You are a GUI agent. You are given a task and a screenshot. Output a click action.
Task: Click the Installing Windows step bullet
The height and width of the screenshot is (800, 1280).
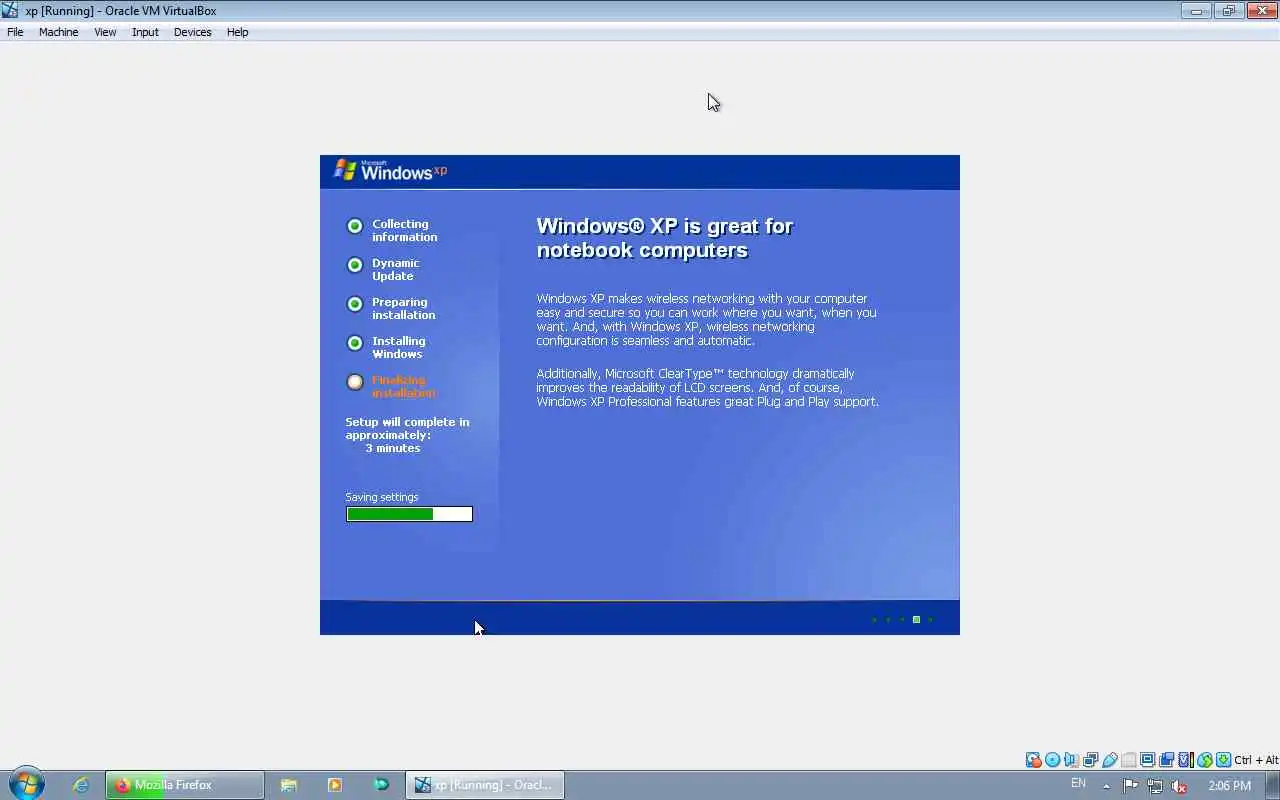point(354,343)
